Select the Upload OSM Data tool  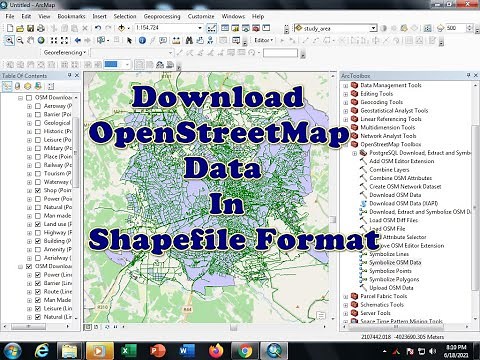click(391, 288)
